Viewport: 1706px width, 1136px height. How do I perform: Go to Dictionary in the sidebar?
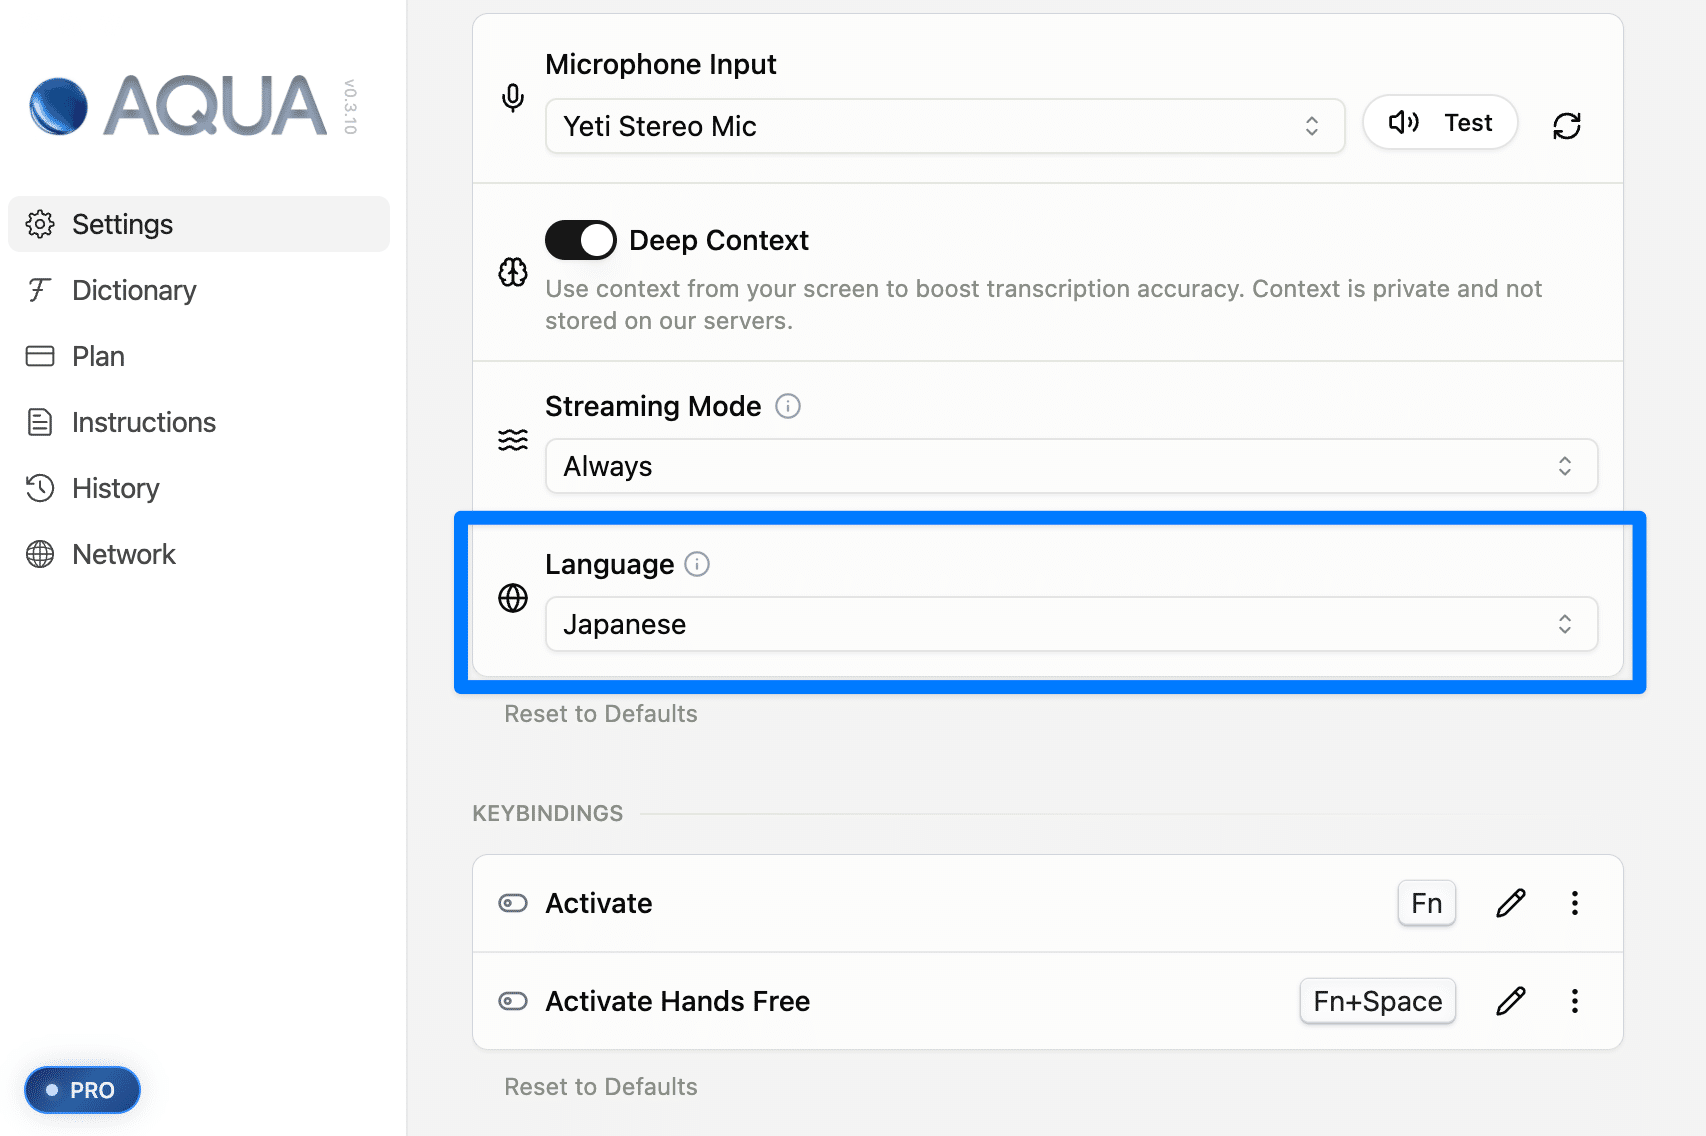(x=134, y=290)
